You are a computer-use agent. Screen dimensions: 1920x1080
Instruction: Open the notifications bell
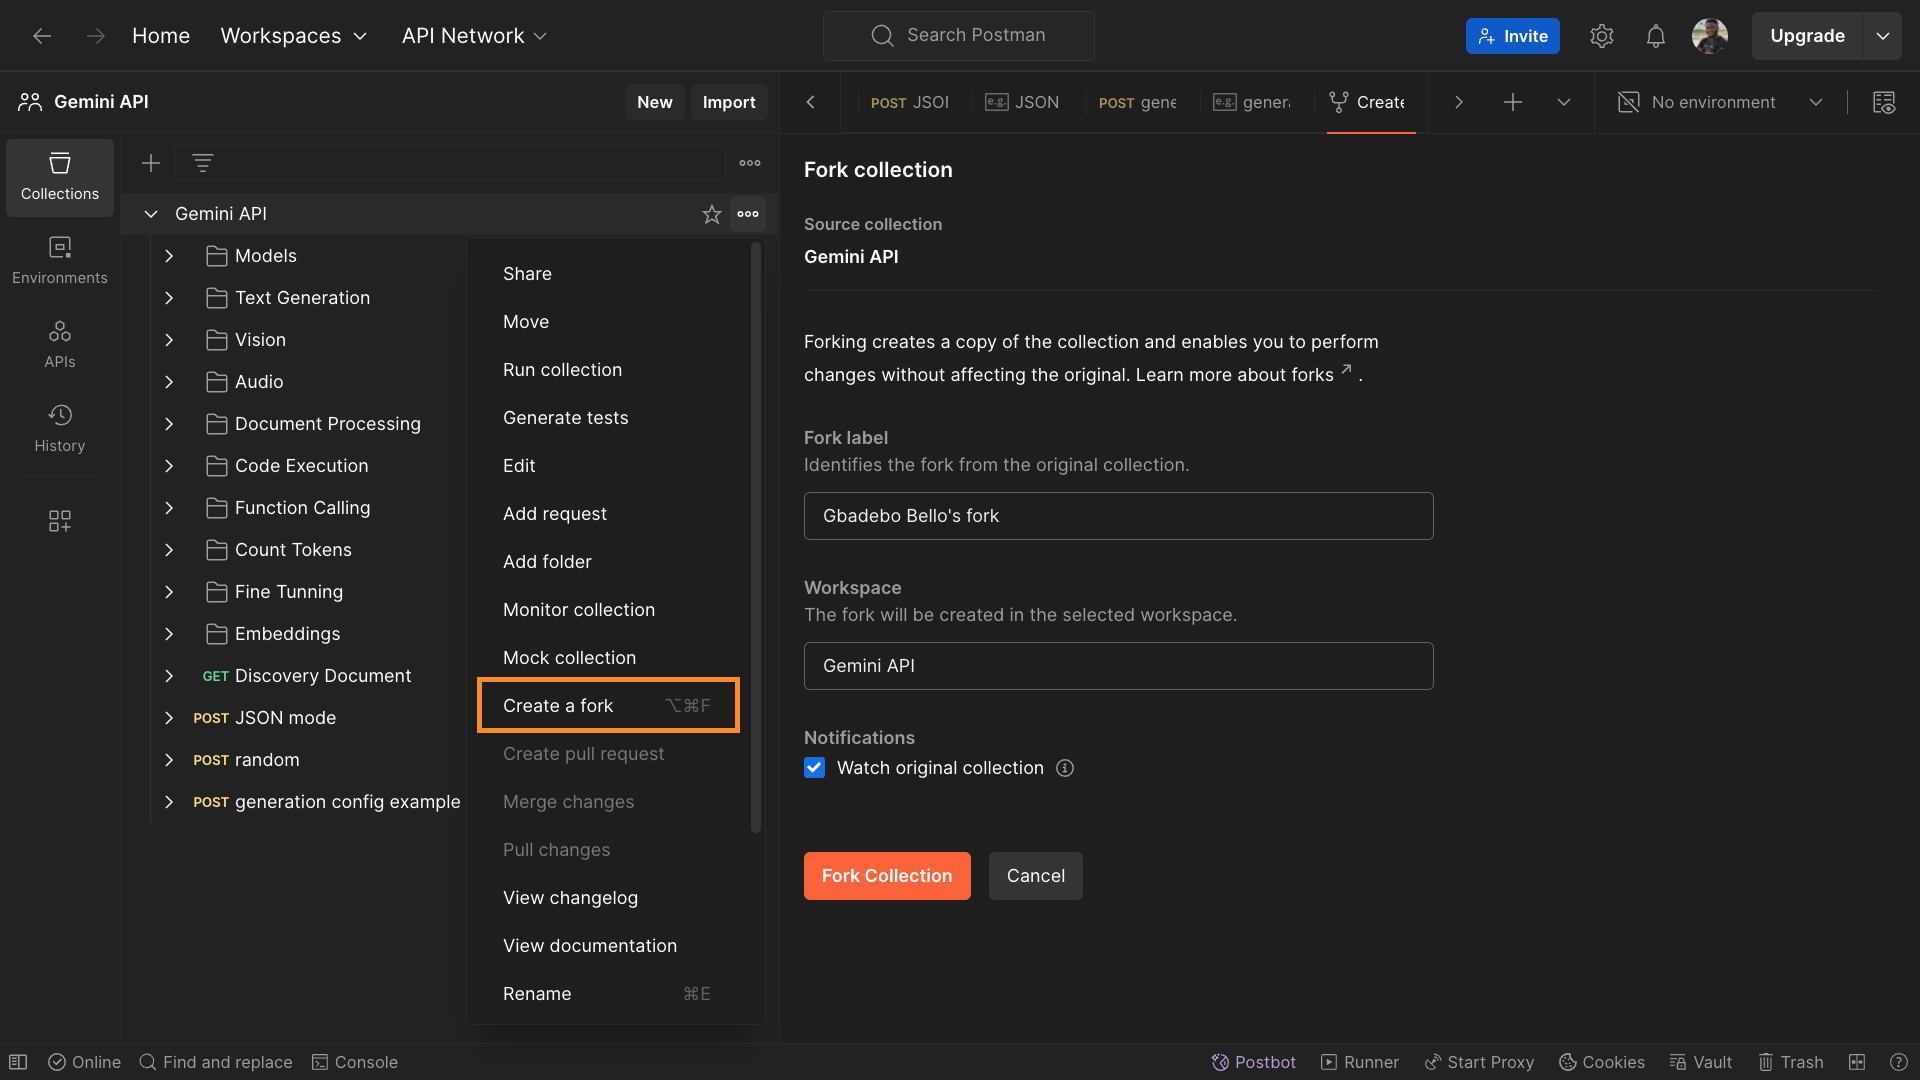[1656, 36]
